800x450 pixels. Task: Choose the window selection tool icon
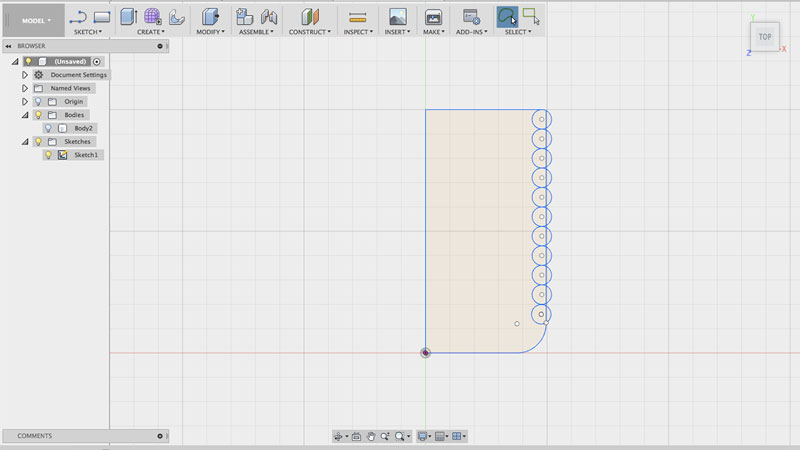[x=531, y=16]
